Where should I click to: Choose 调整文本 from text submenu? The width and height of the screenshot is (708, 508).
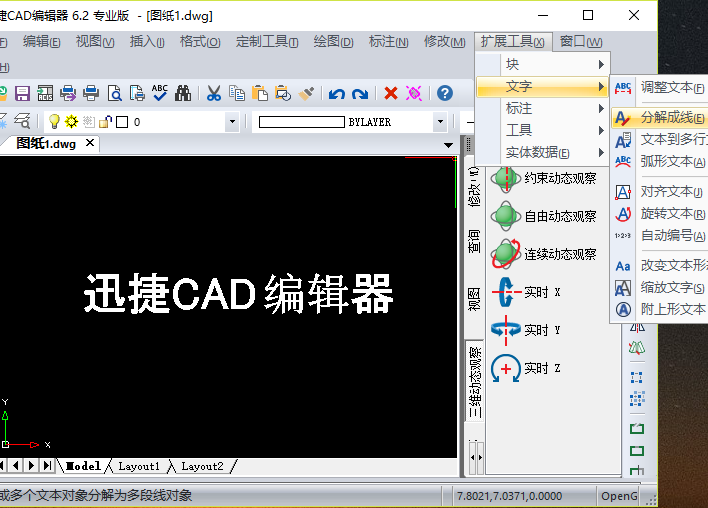(660, 87)
